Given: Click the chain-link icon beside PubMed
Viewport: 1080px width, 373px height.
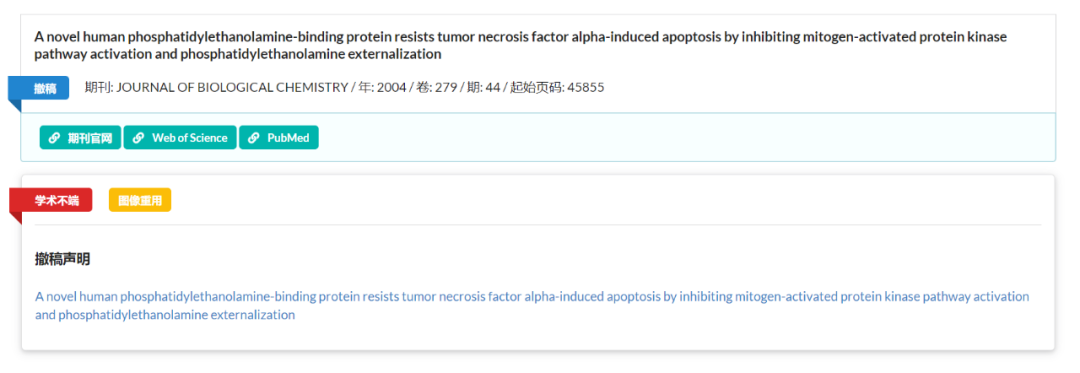Looking at the screenshot, I should [x=254, y=138].
